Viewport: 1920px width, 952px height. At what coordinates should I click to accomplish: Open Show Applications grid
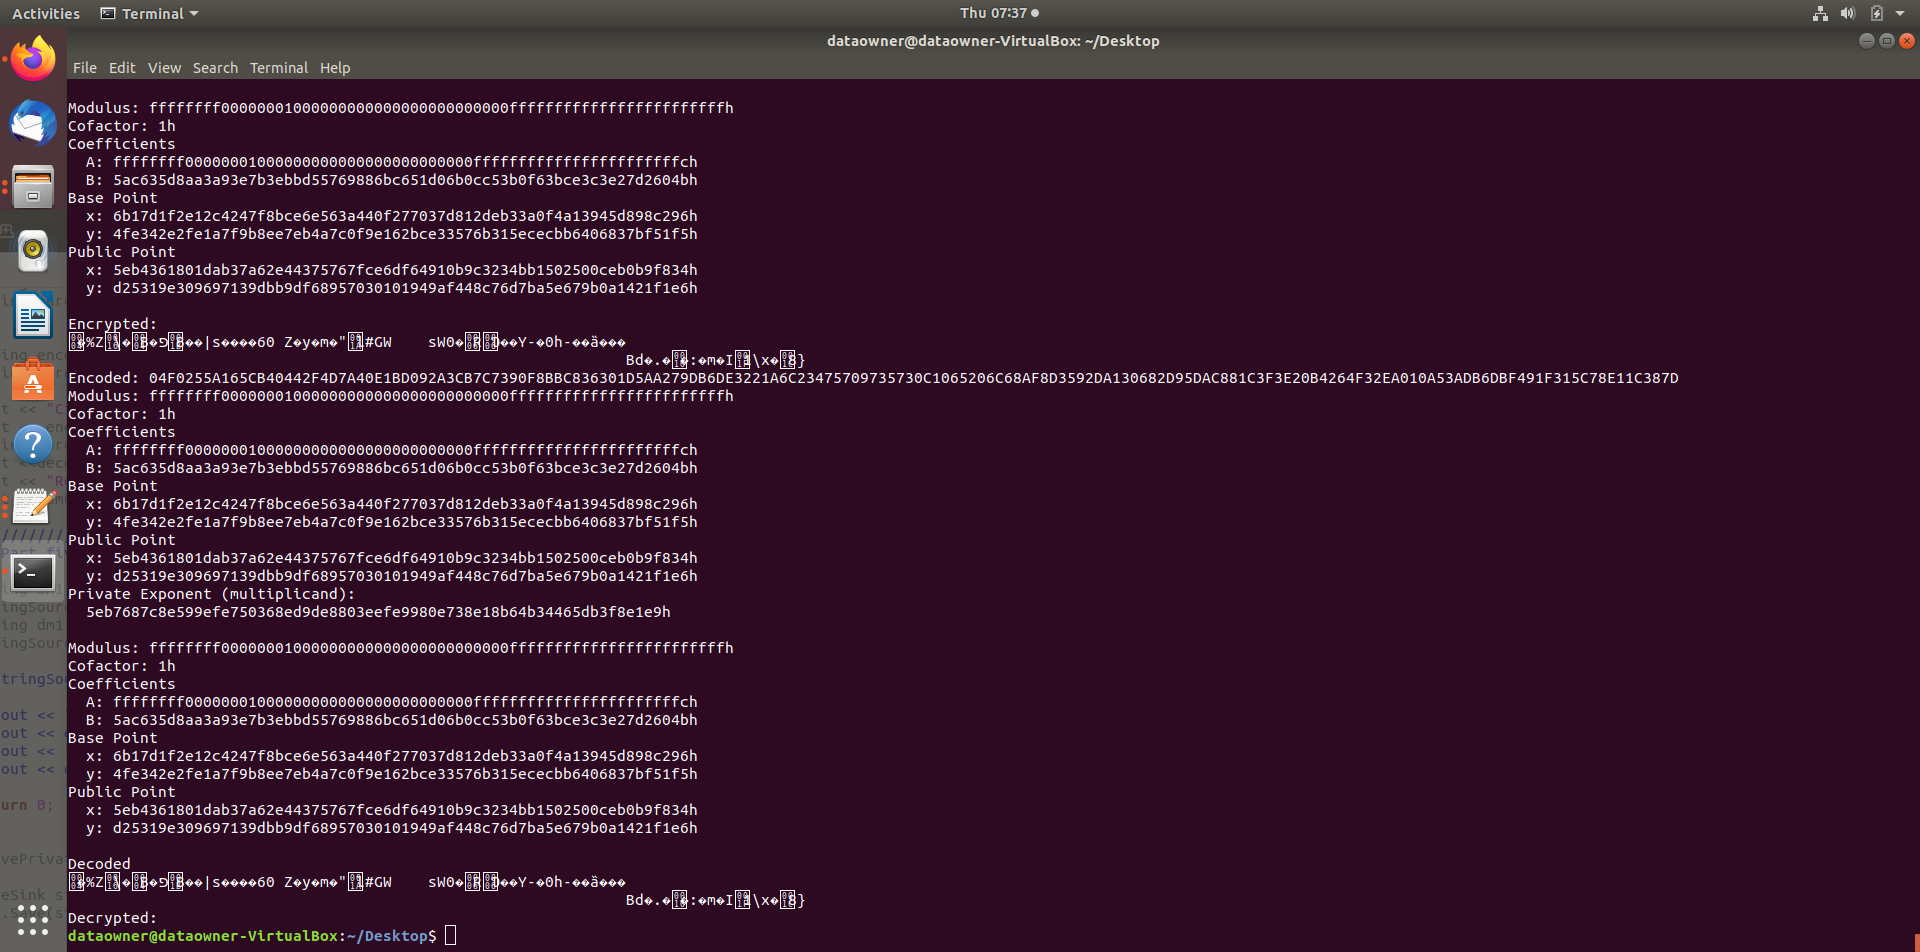click(x=33, y=919)
